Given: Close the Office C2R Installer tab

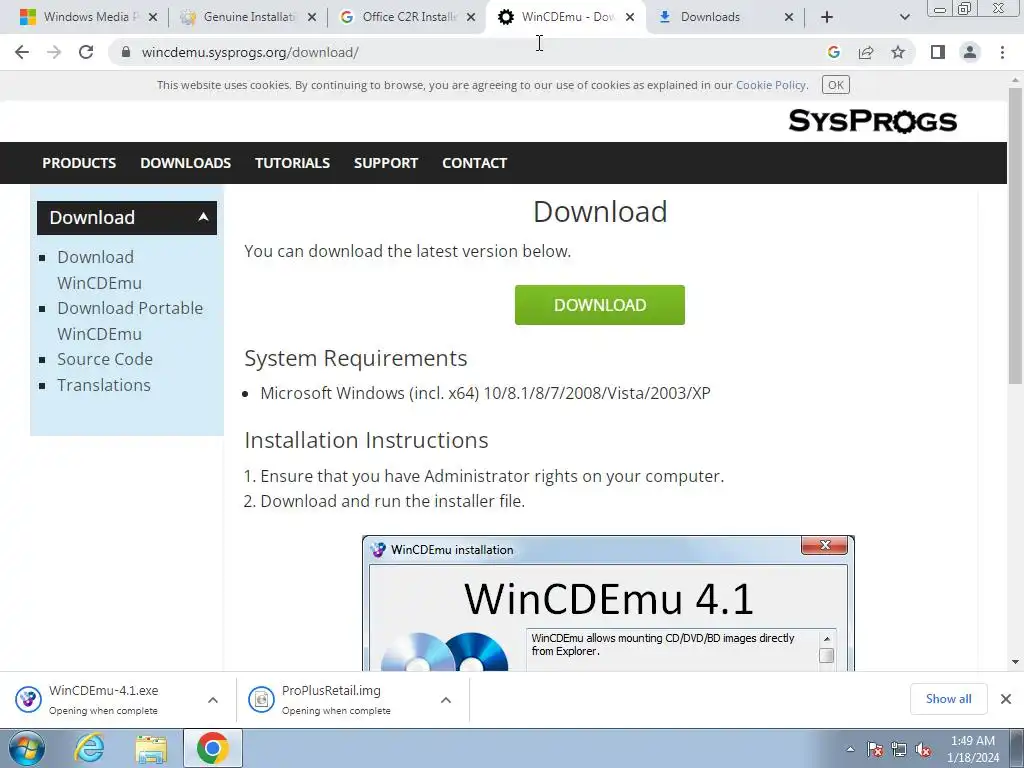Looking at the screenshot, I should click(471, 18).
